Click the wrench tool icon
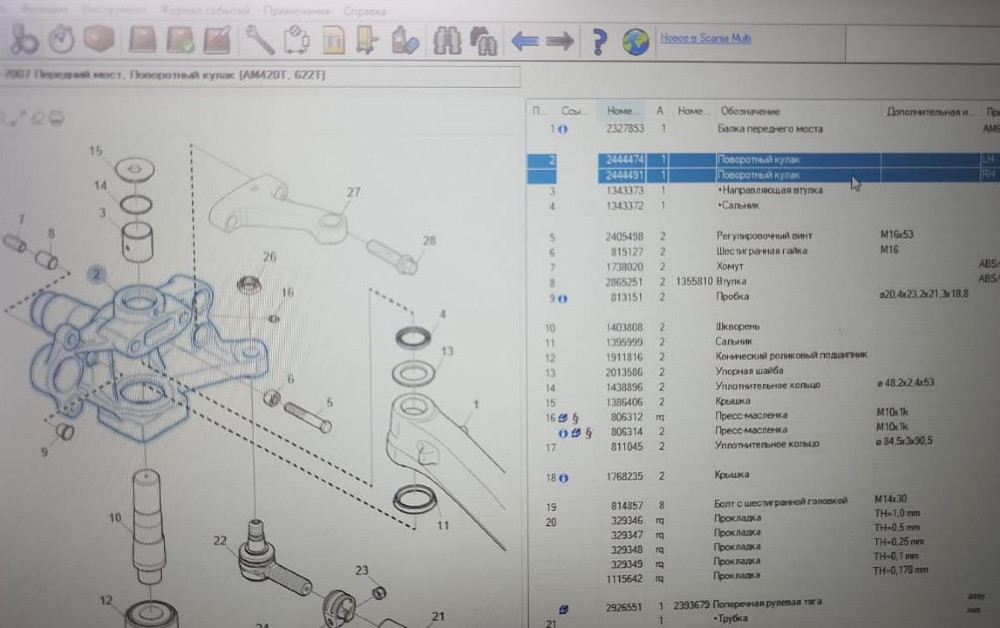Screen dimensions: 1000x628 point(260,40)
